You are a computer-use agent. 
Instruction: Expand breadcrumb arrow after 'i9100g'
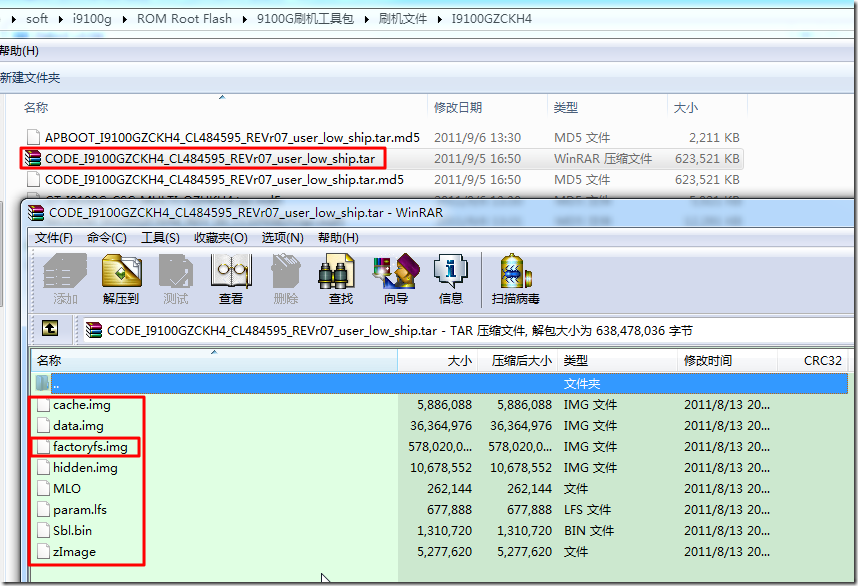[125, 19]
